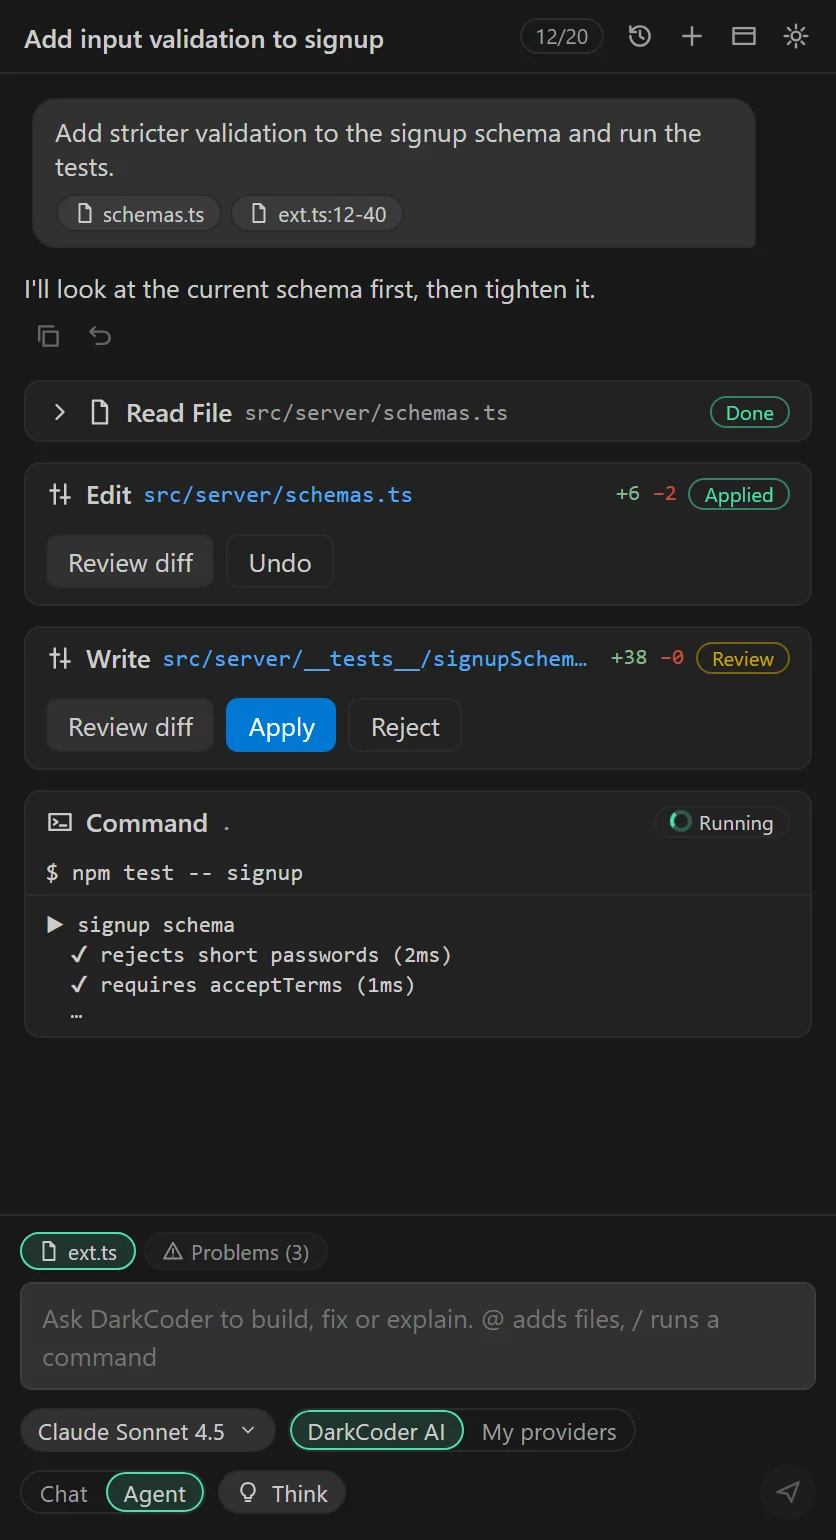Image resolution: width=836 pixels, height=1540 pixels.
Task: Click the file icon beside Read File
Action: point(100,412)
